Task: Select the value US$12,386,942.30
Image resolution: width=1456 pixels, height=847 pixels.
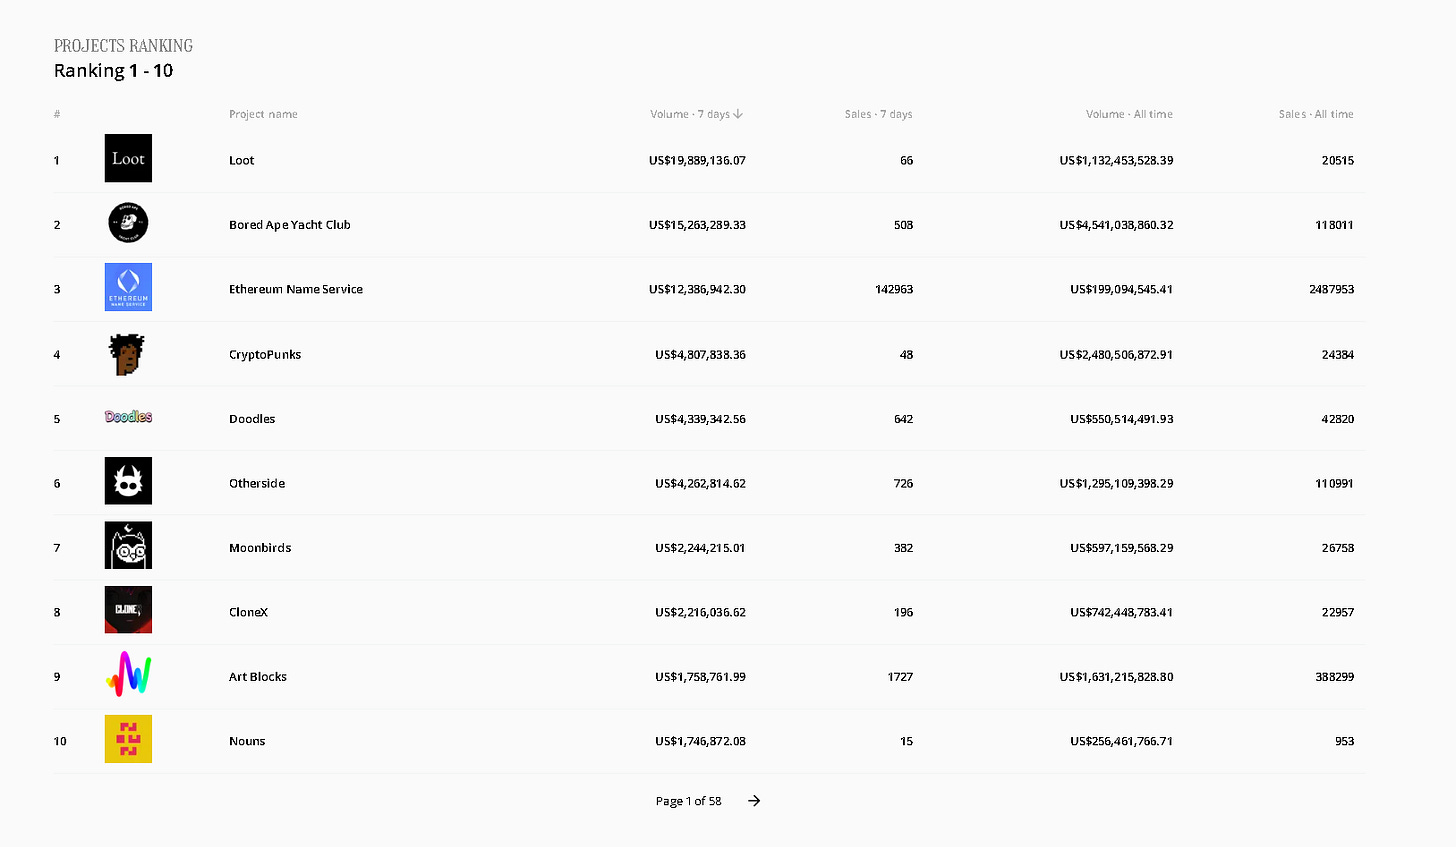Action: 697,289
